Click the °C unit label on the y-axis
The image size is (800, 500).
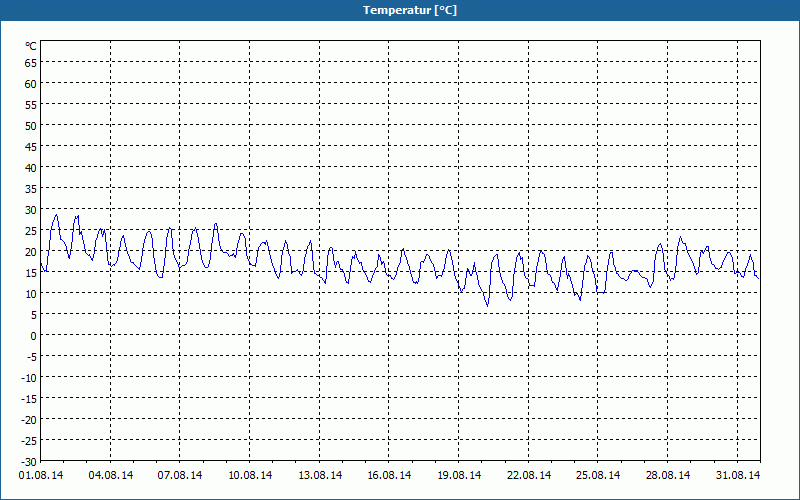pos(30,46)
